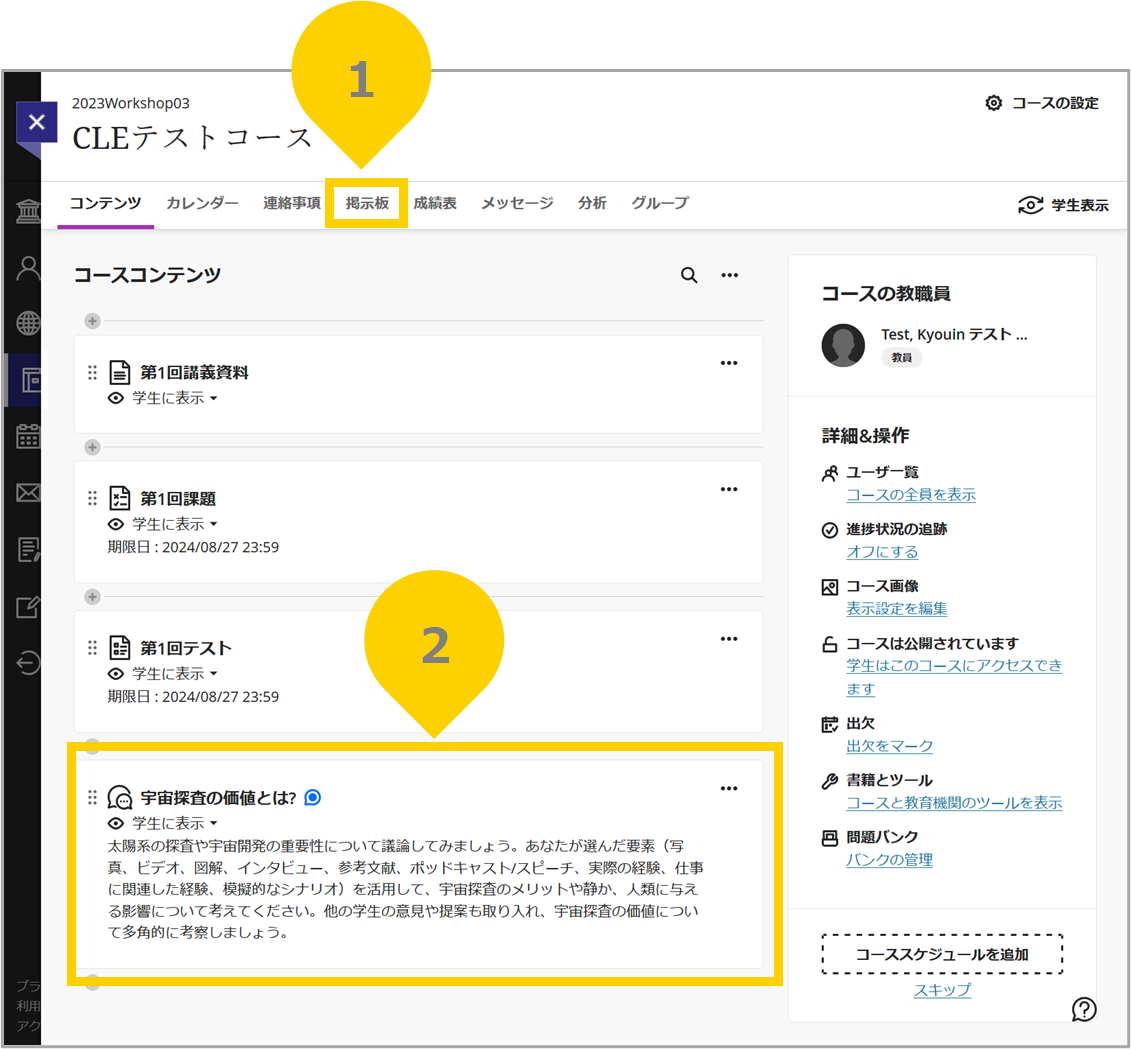Open the Activity Stream globe icon

click(x=28, y=323)
